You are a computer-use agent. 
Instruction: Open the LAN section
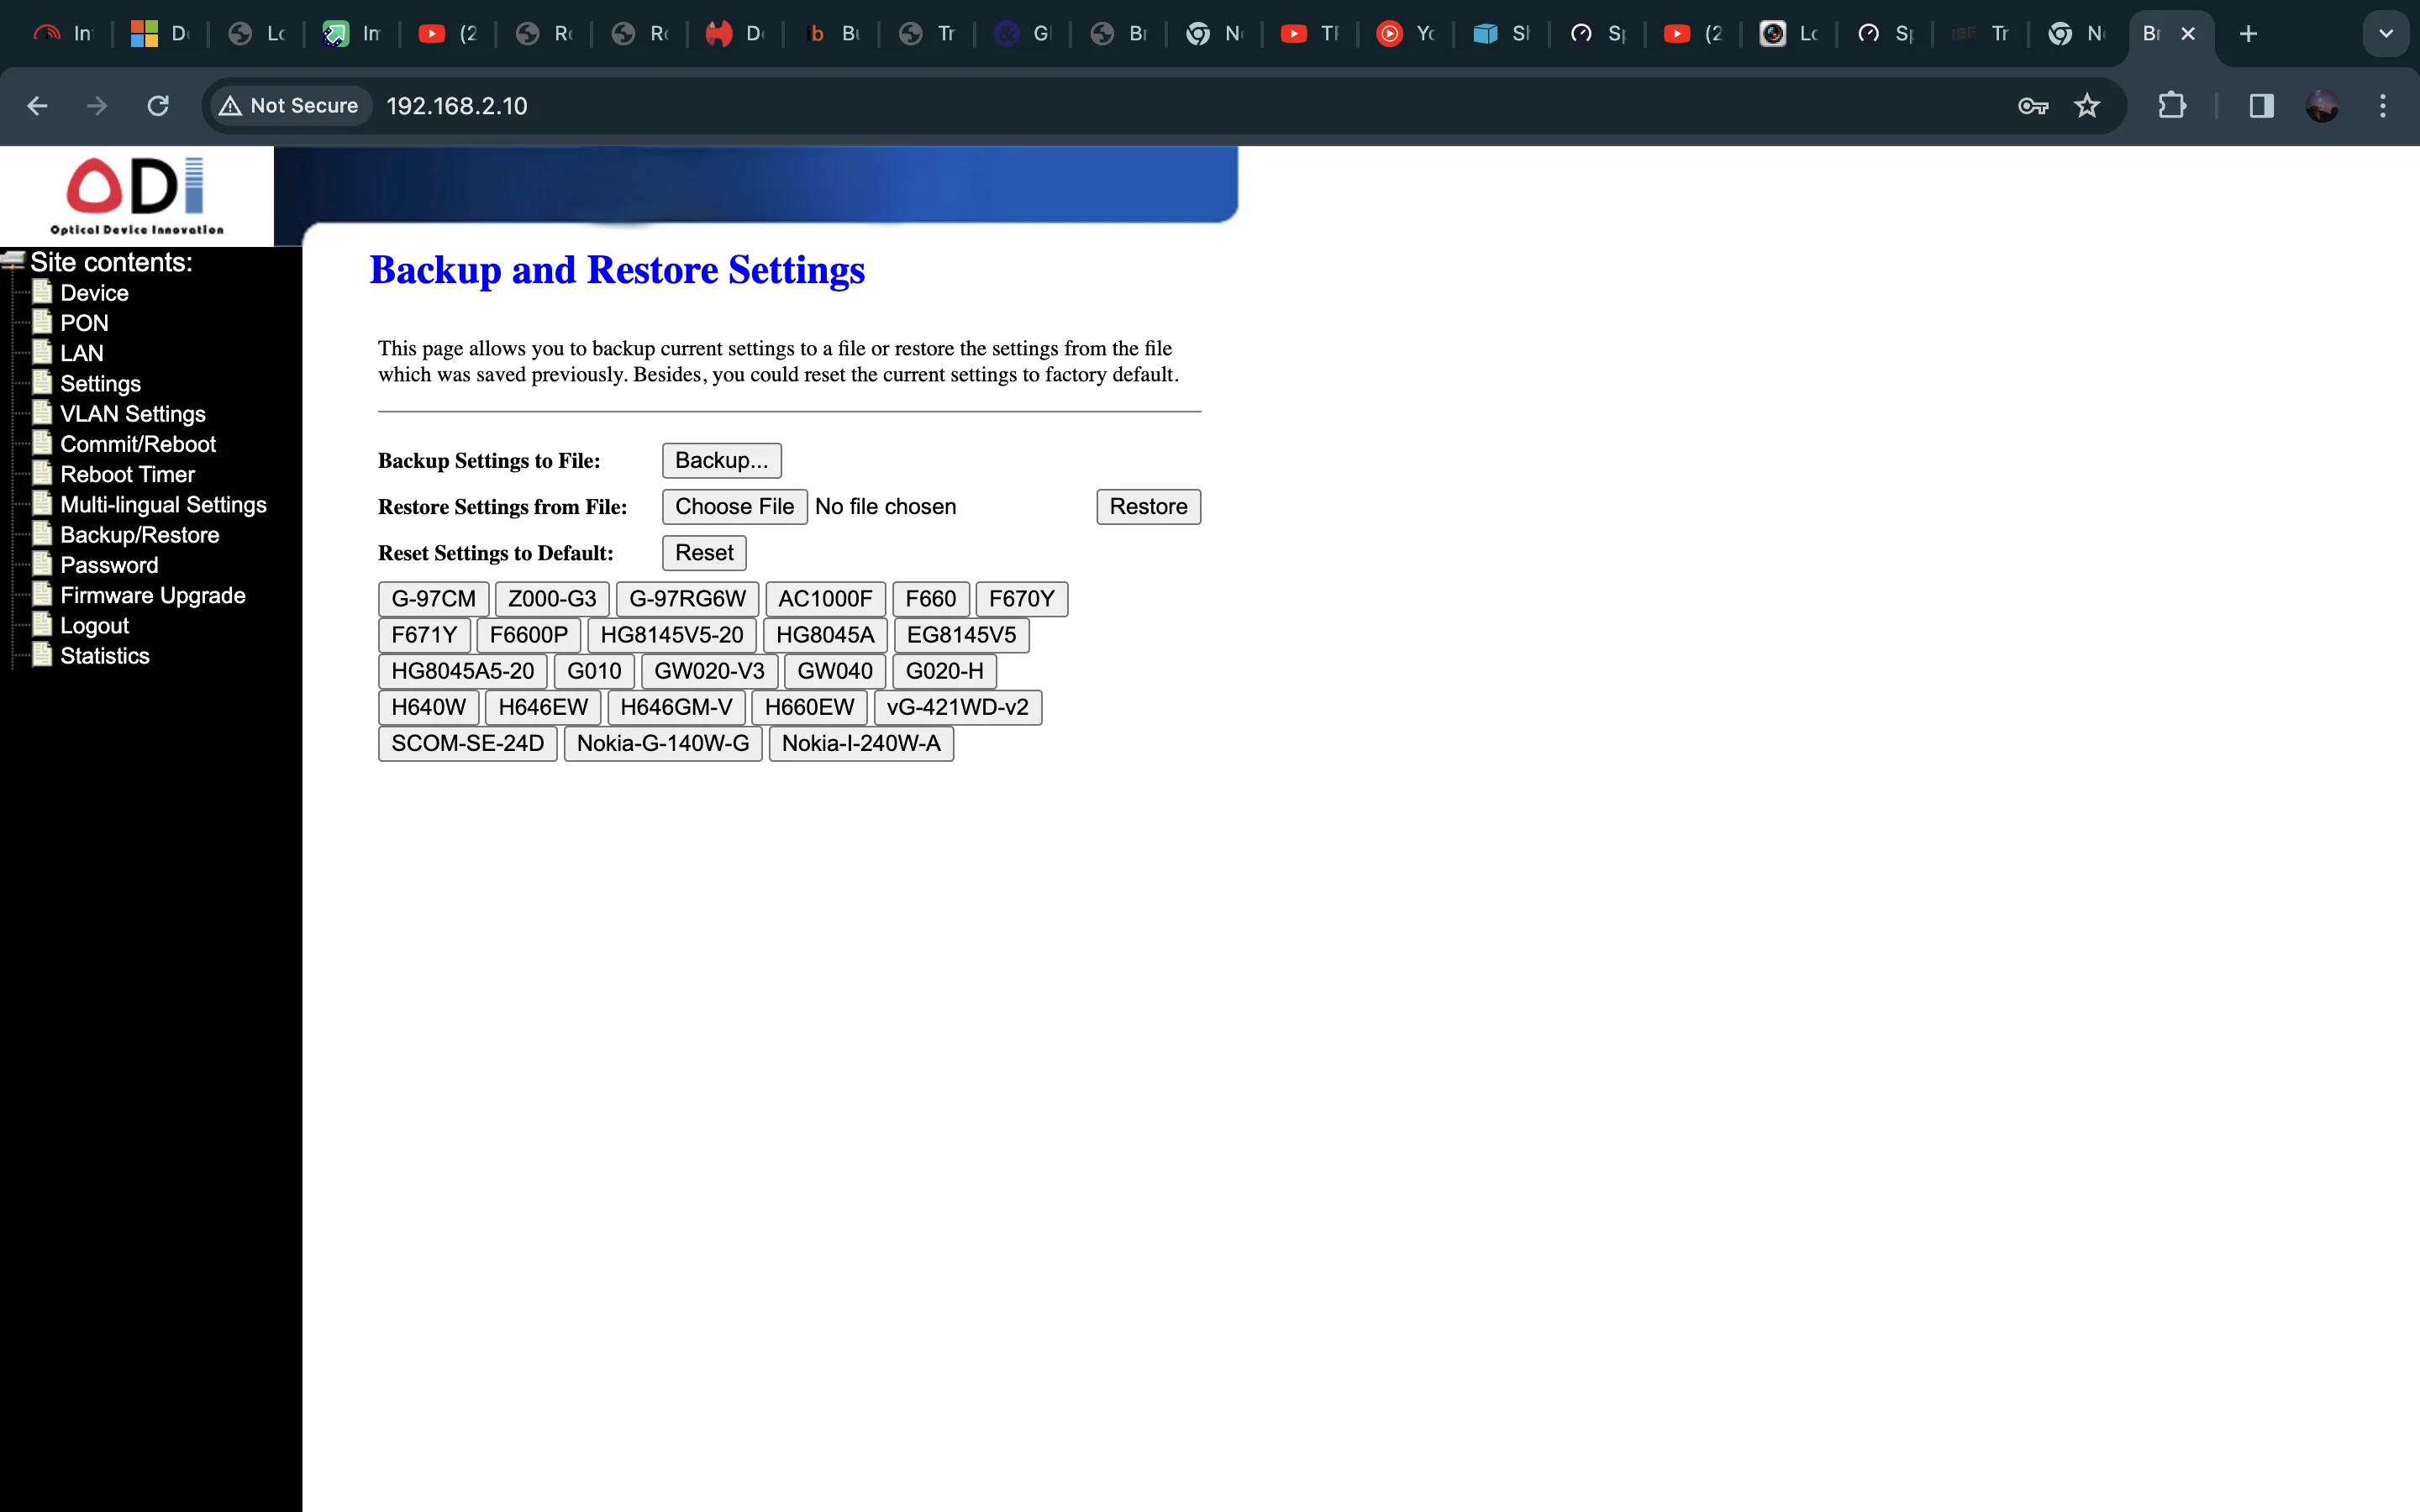(x=80, y=352)
